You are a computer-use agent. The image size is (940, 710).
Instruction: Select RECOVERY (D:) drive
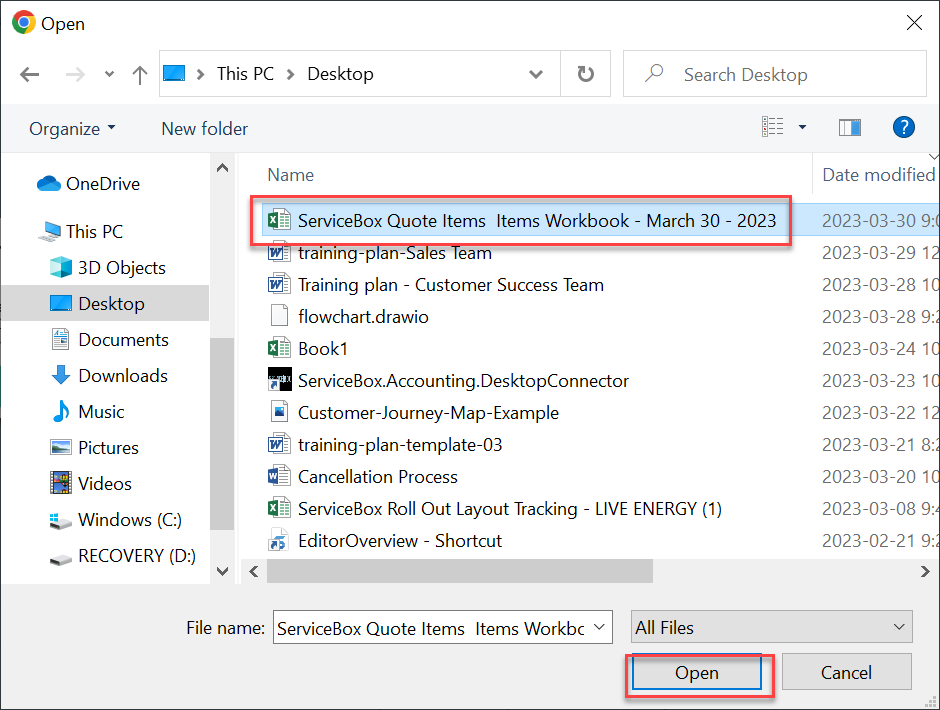coord(123,556)
